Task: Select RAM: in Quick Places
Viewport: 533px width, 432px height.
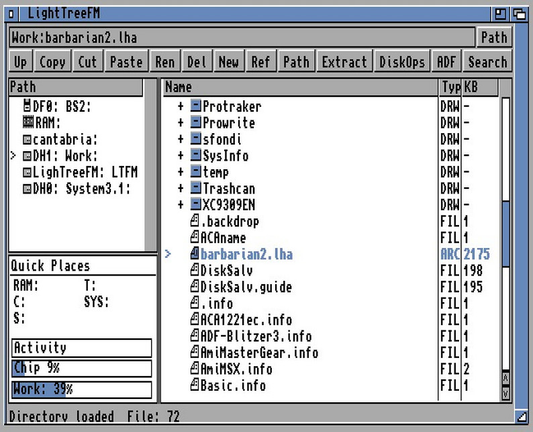Action: (x=26, y=285)
